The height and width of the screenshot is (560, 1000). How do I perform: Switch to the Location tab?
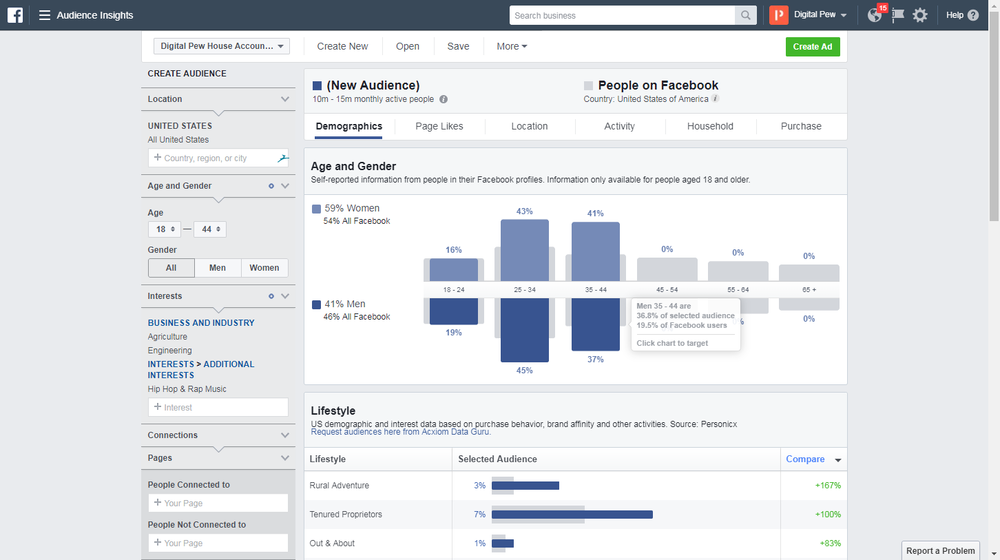coord(529,126)
